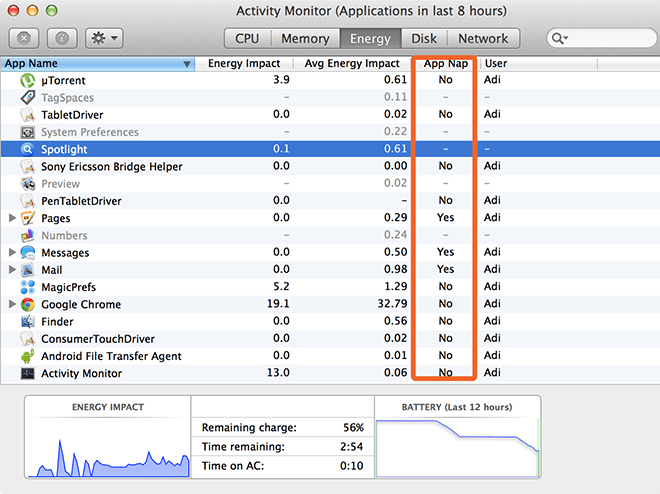Image resolution: width=660 pixels, height=494 pixels.
Task: Click Sony Ericsson Bridge Helper icon
Action: [28, 166]
